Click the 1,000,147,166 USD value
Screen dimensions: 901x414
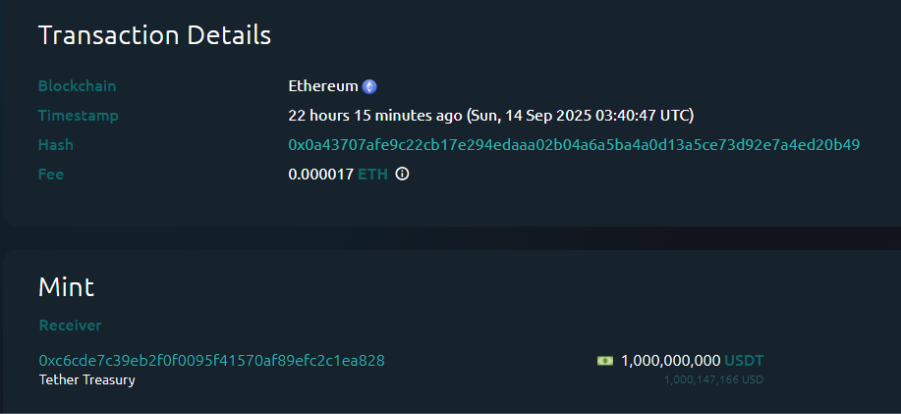coord(714,380)
